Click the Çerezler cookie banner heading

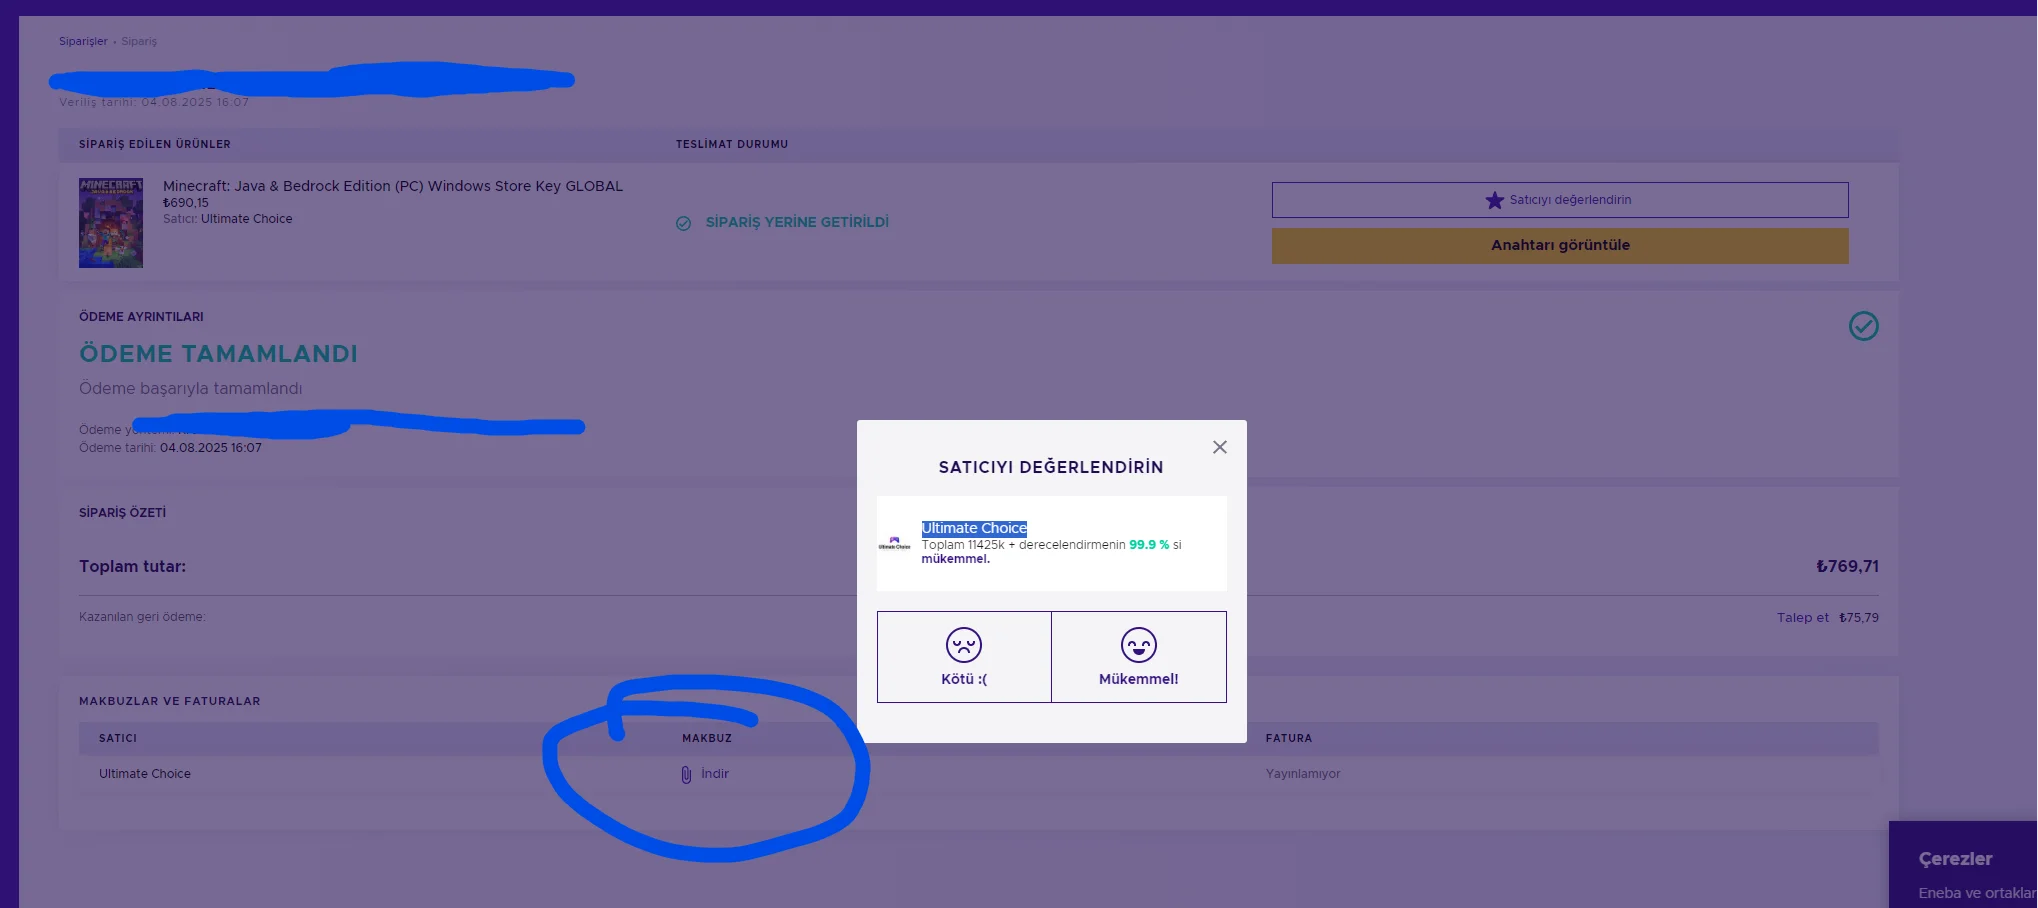pos(1955,859)
